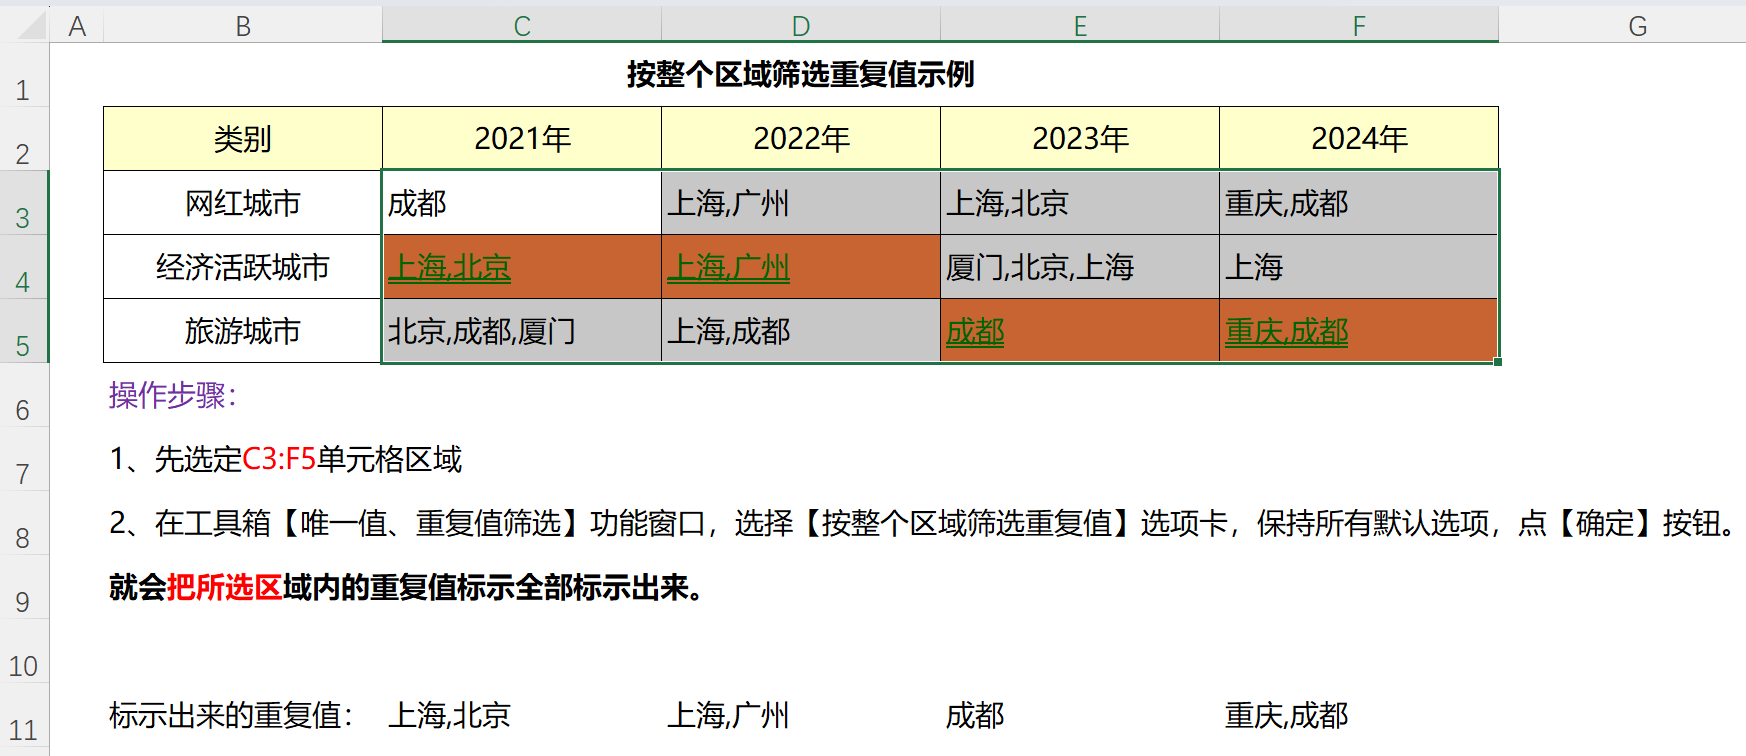The image size is (1746, 756).
Task: Select the 网红城市 cell
Action: click(243, 203)
